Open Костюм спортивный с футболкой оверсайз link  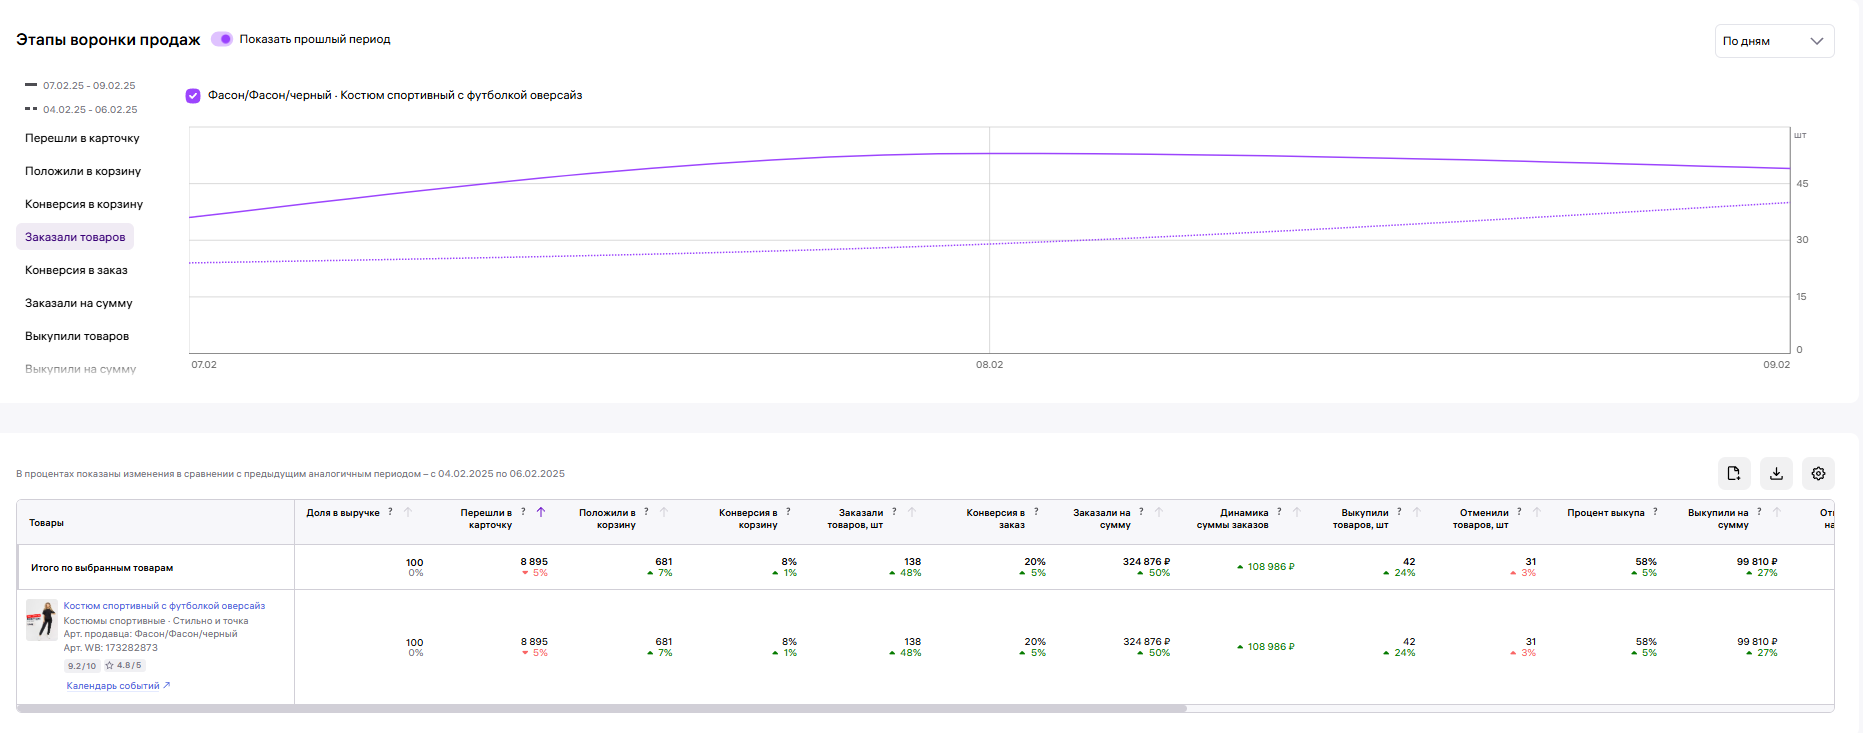click(x=164, y=606)
